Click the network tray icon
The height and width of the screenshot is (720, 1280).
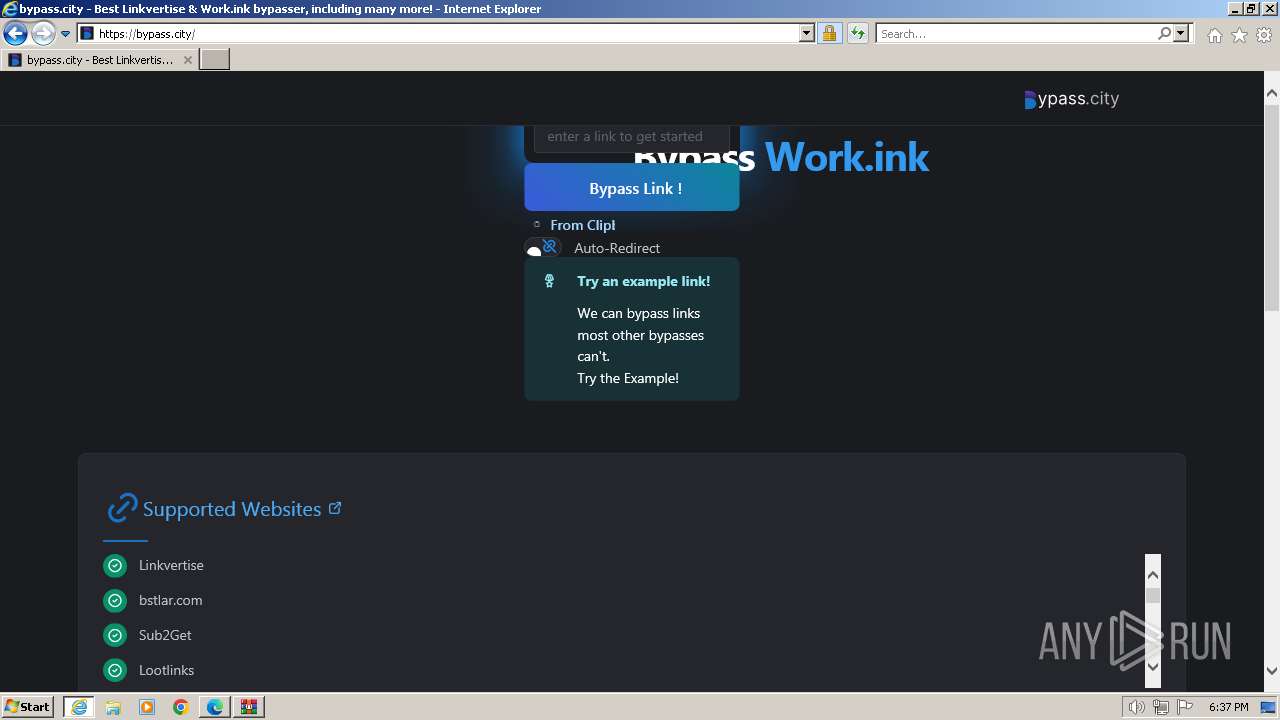(x=1161, y=707)
